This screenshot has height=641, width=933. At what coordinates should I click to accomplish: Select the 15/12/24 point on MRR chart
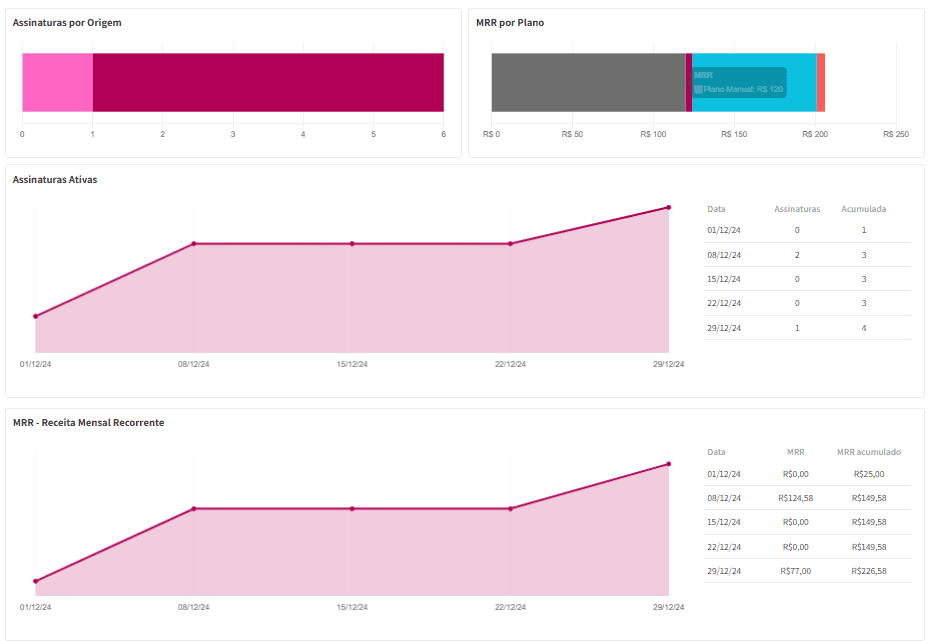tap(352, 509)
